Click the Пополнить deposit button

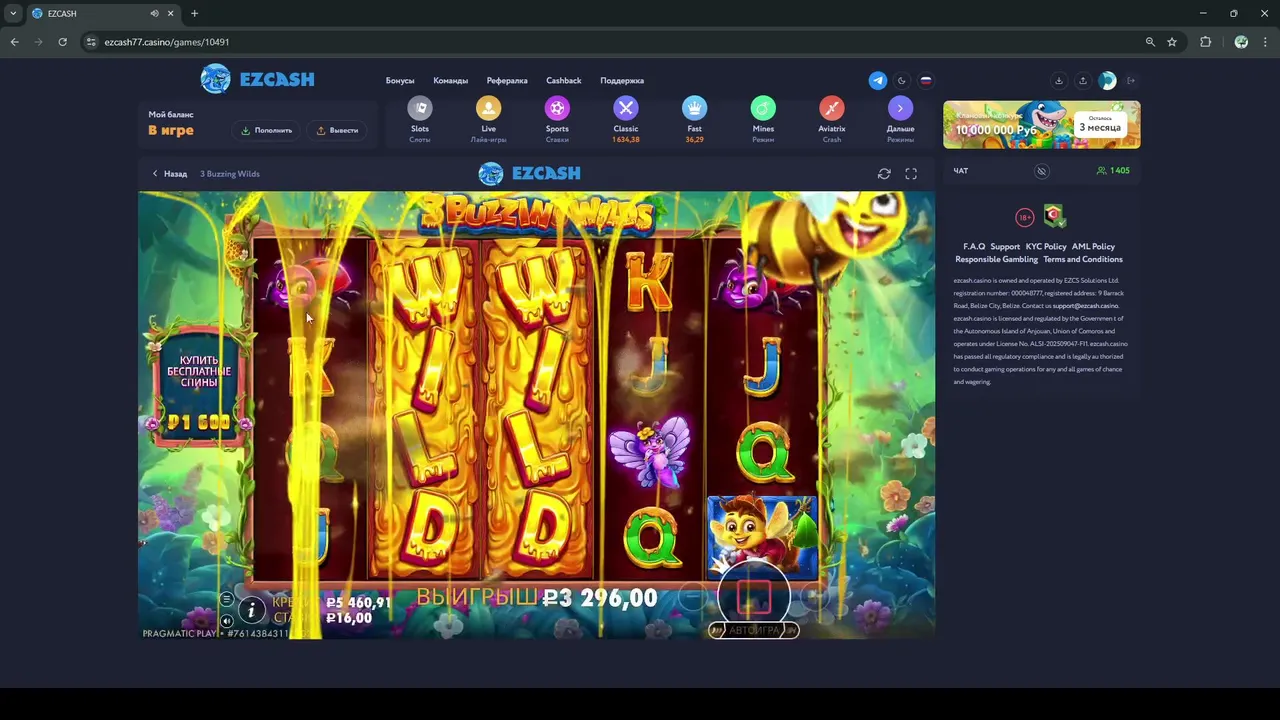click(266, 130)
